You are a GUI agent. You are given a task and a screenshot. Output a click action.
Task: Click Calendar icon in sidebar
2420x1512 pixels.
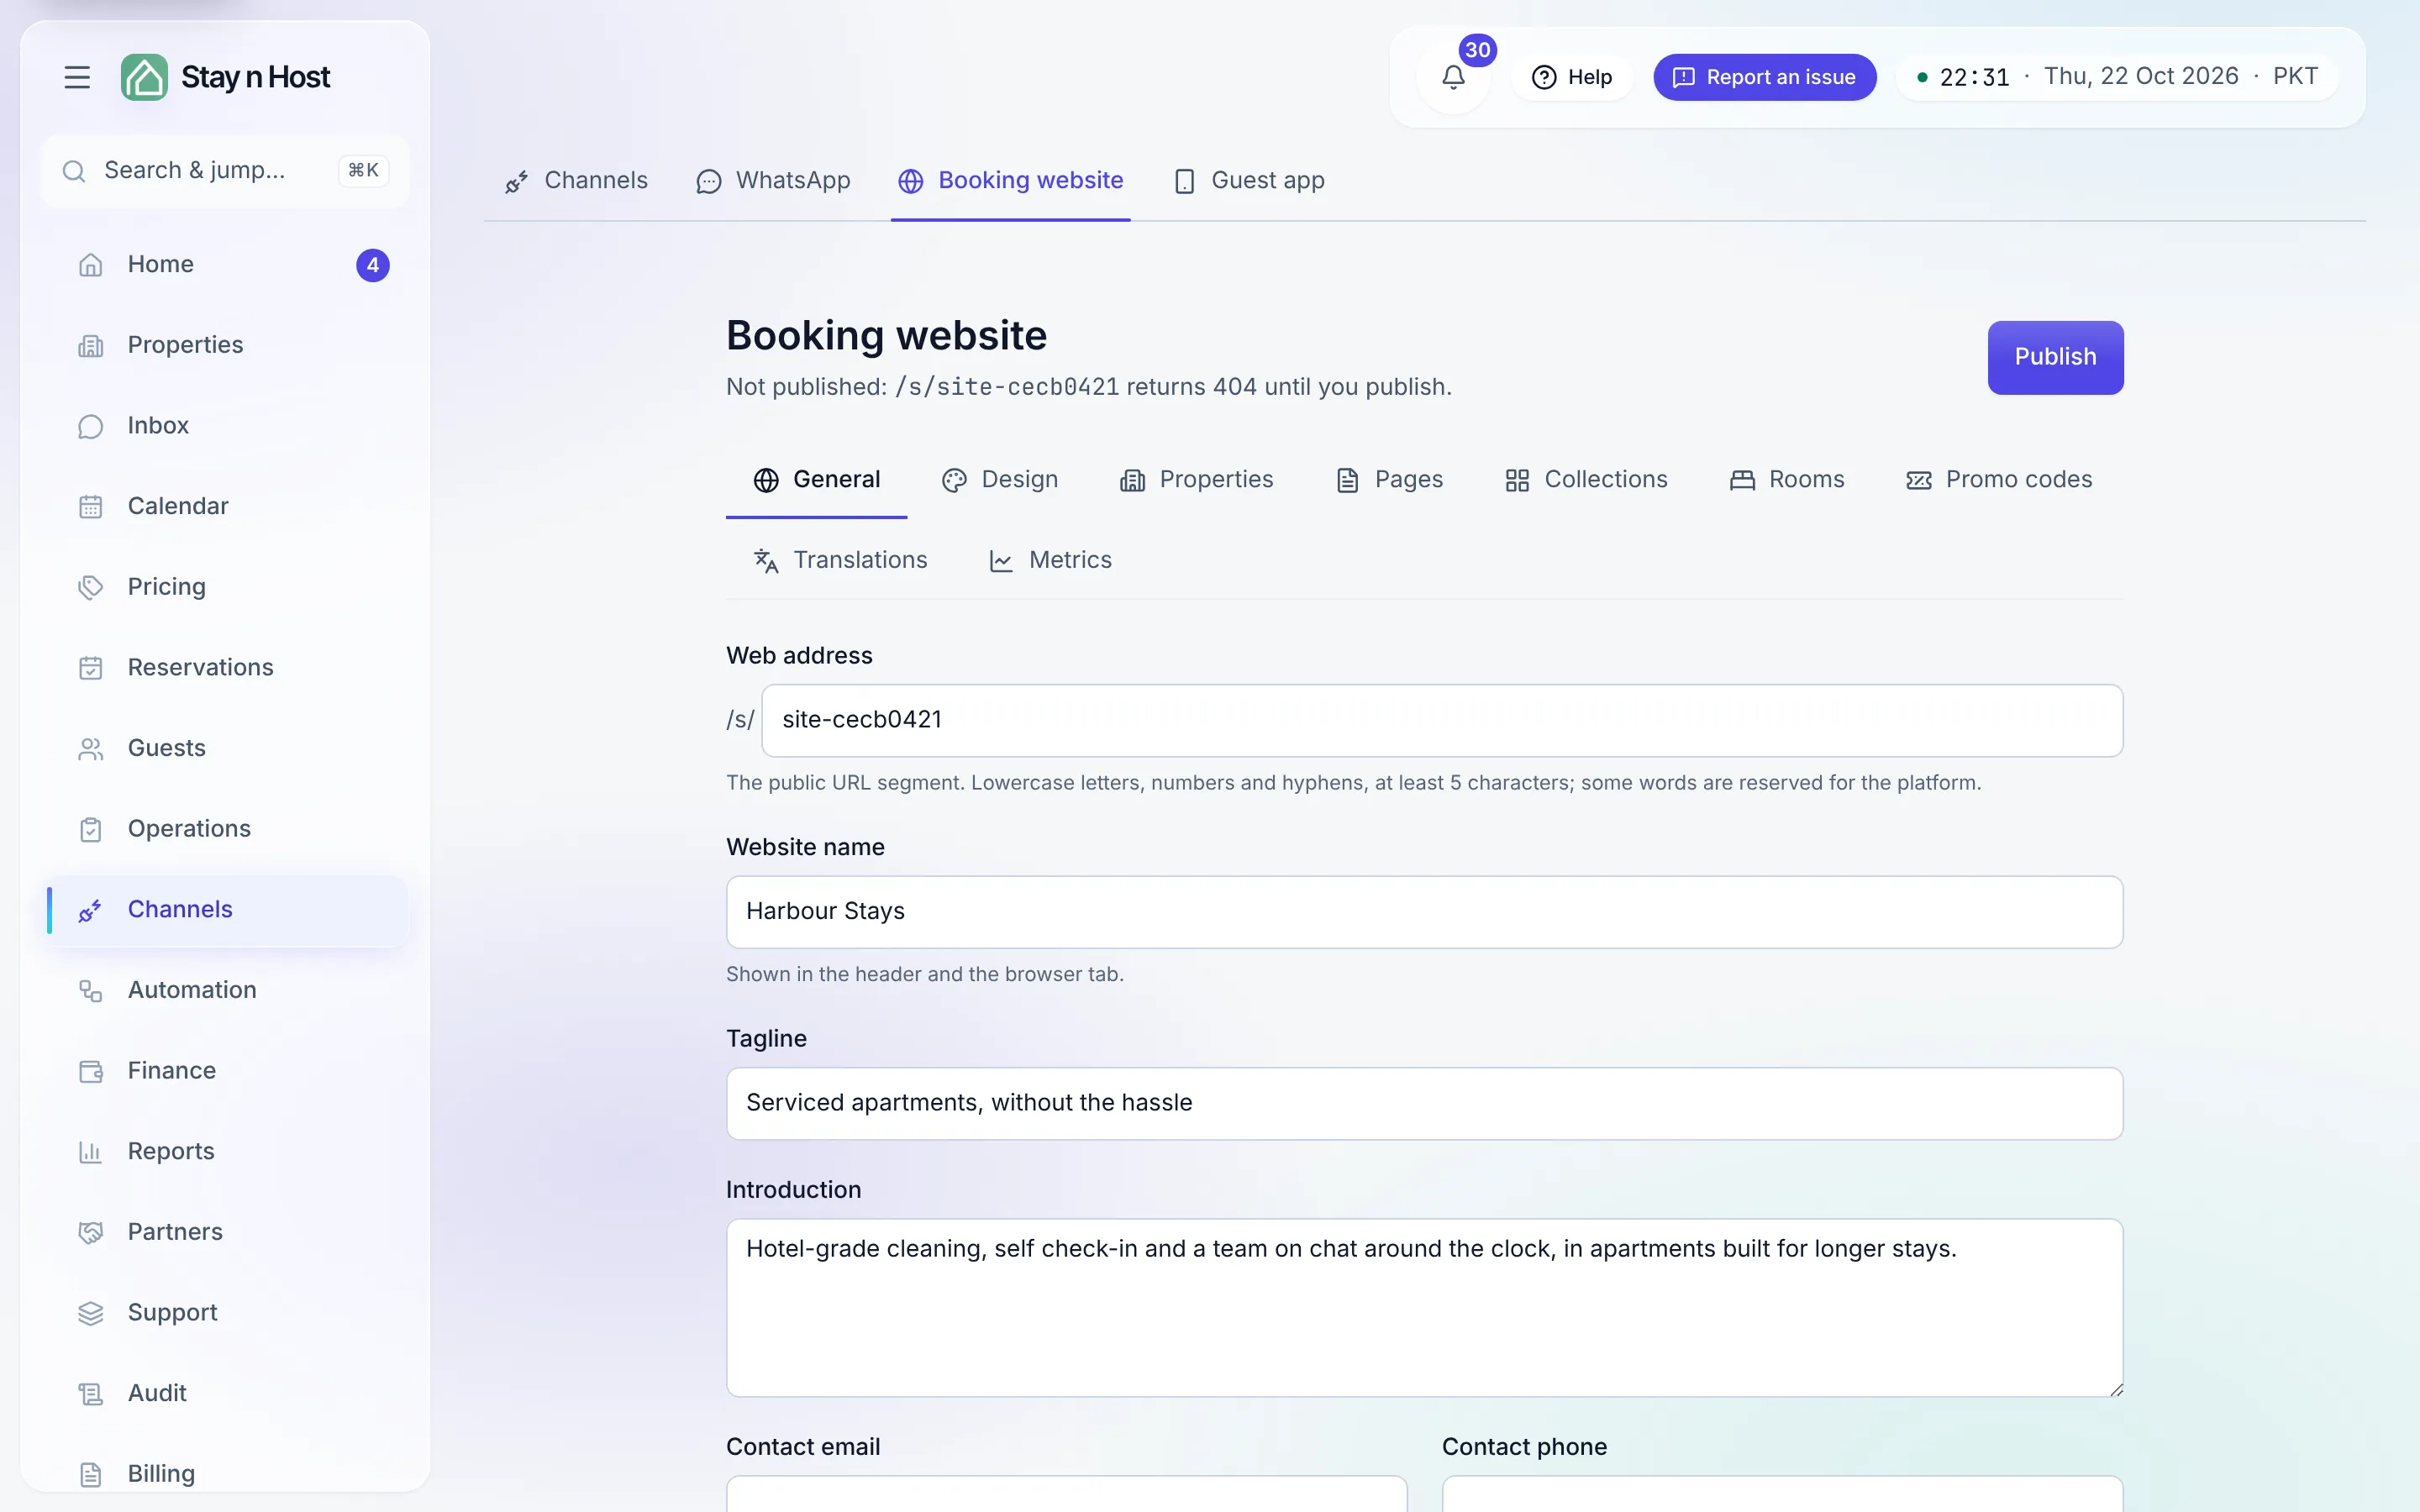tap(91, 507)
